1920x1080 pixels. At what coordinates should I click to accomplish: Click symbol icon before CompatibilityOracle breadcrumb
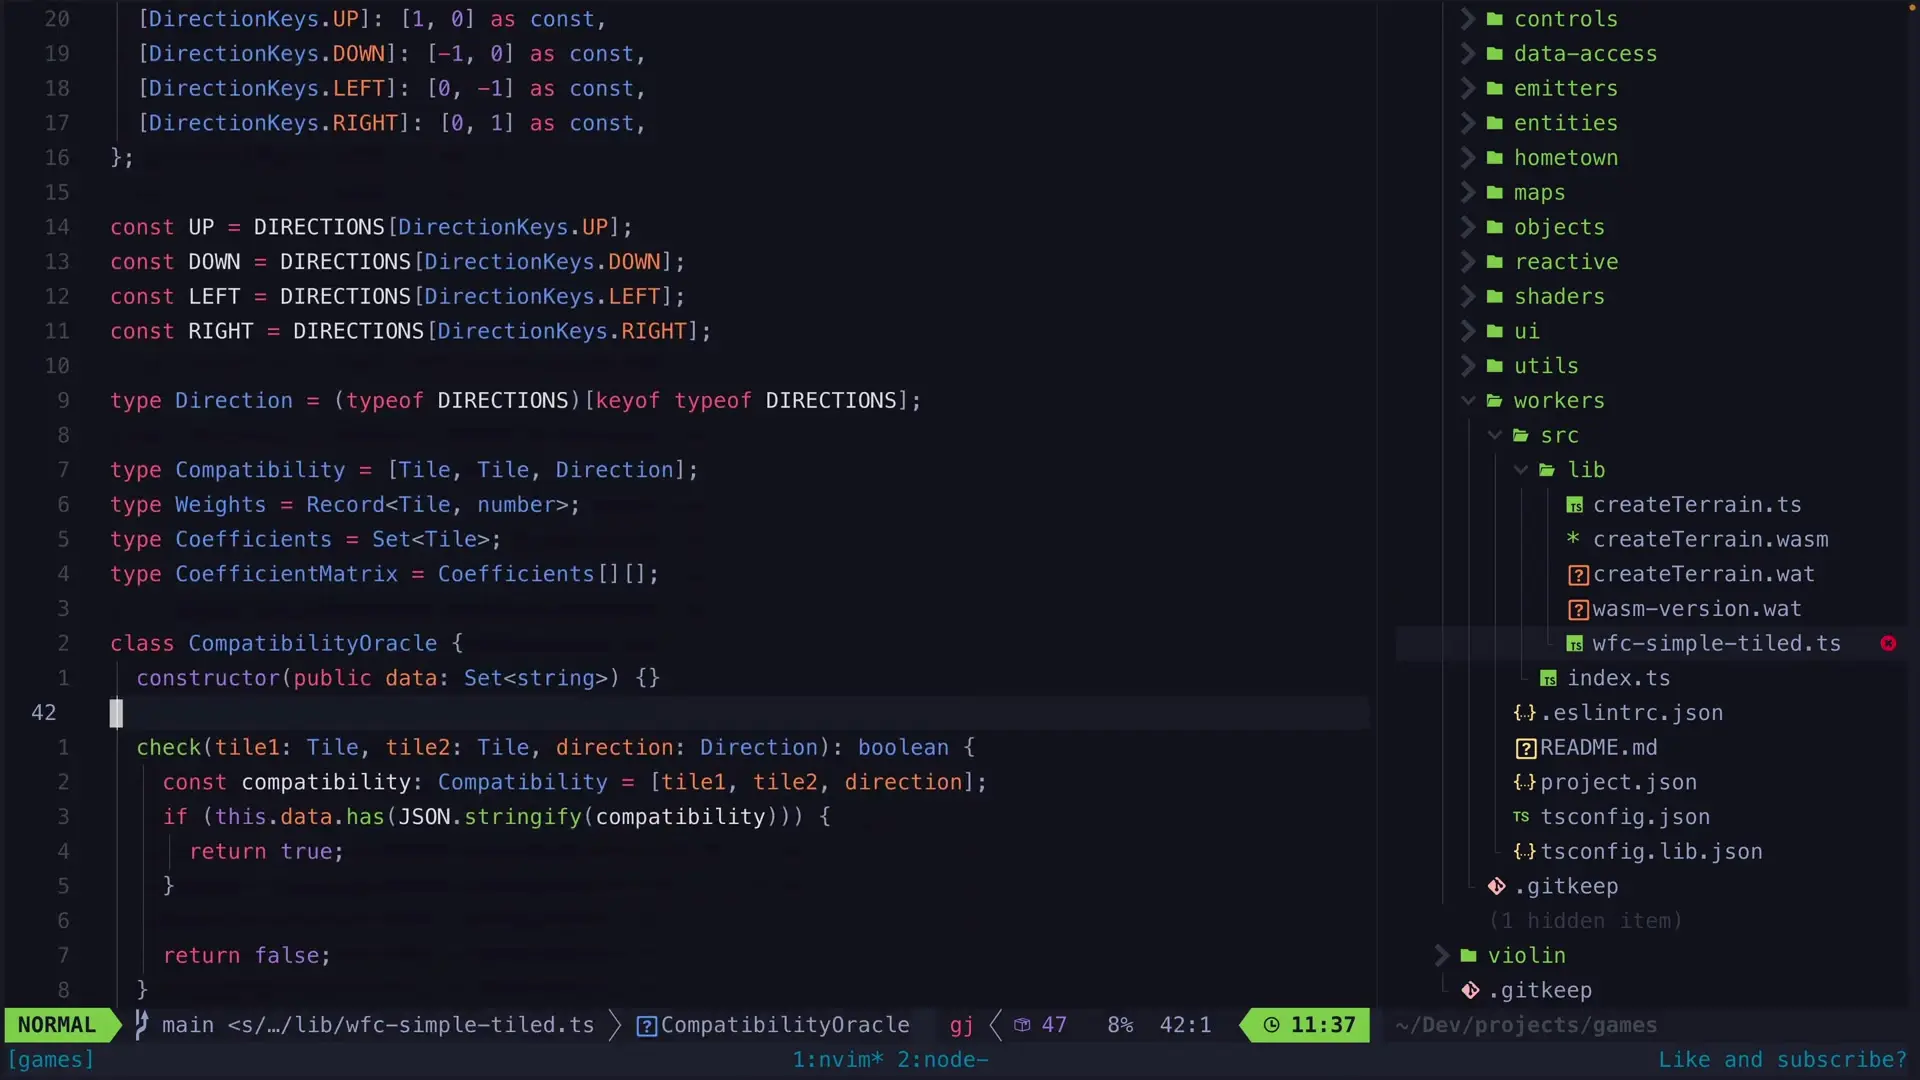click(x=647, y=1026)
